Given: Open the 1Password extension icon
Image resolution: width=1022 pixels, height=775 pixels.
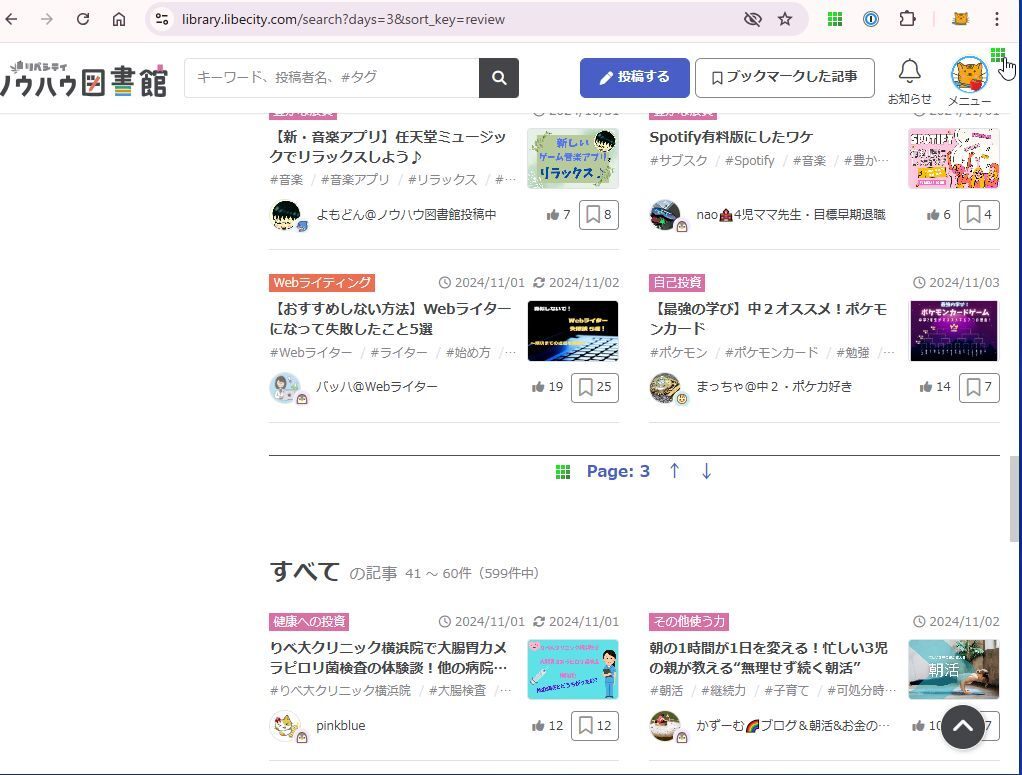Looking at the screenshot, I should pos(871,19).
